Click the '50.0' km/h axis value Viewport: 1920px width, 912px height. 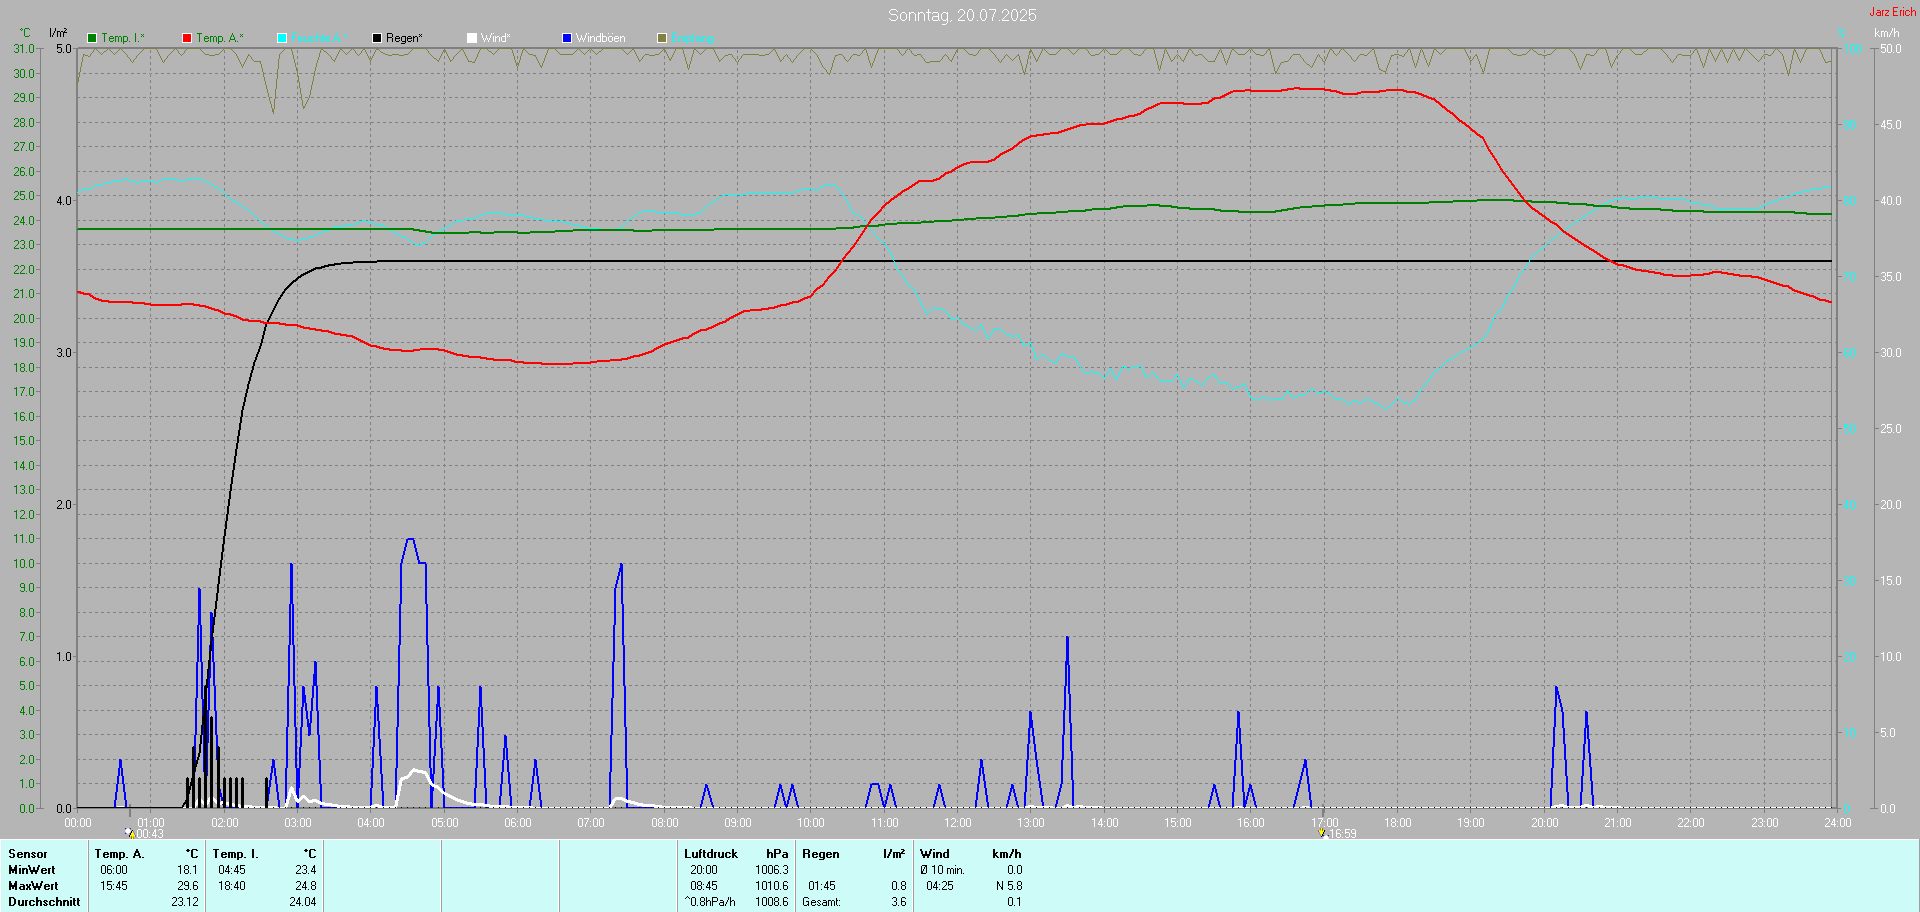pos(1890,49)
